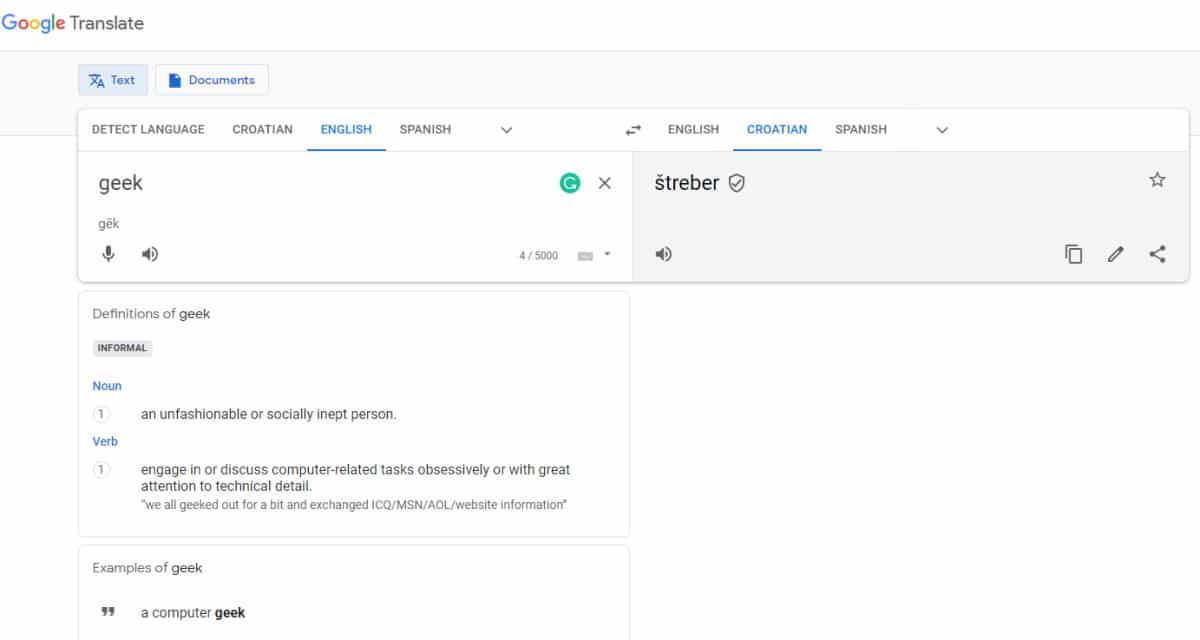Select Croatian as source language

click(262, 129)
